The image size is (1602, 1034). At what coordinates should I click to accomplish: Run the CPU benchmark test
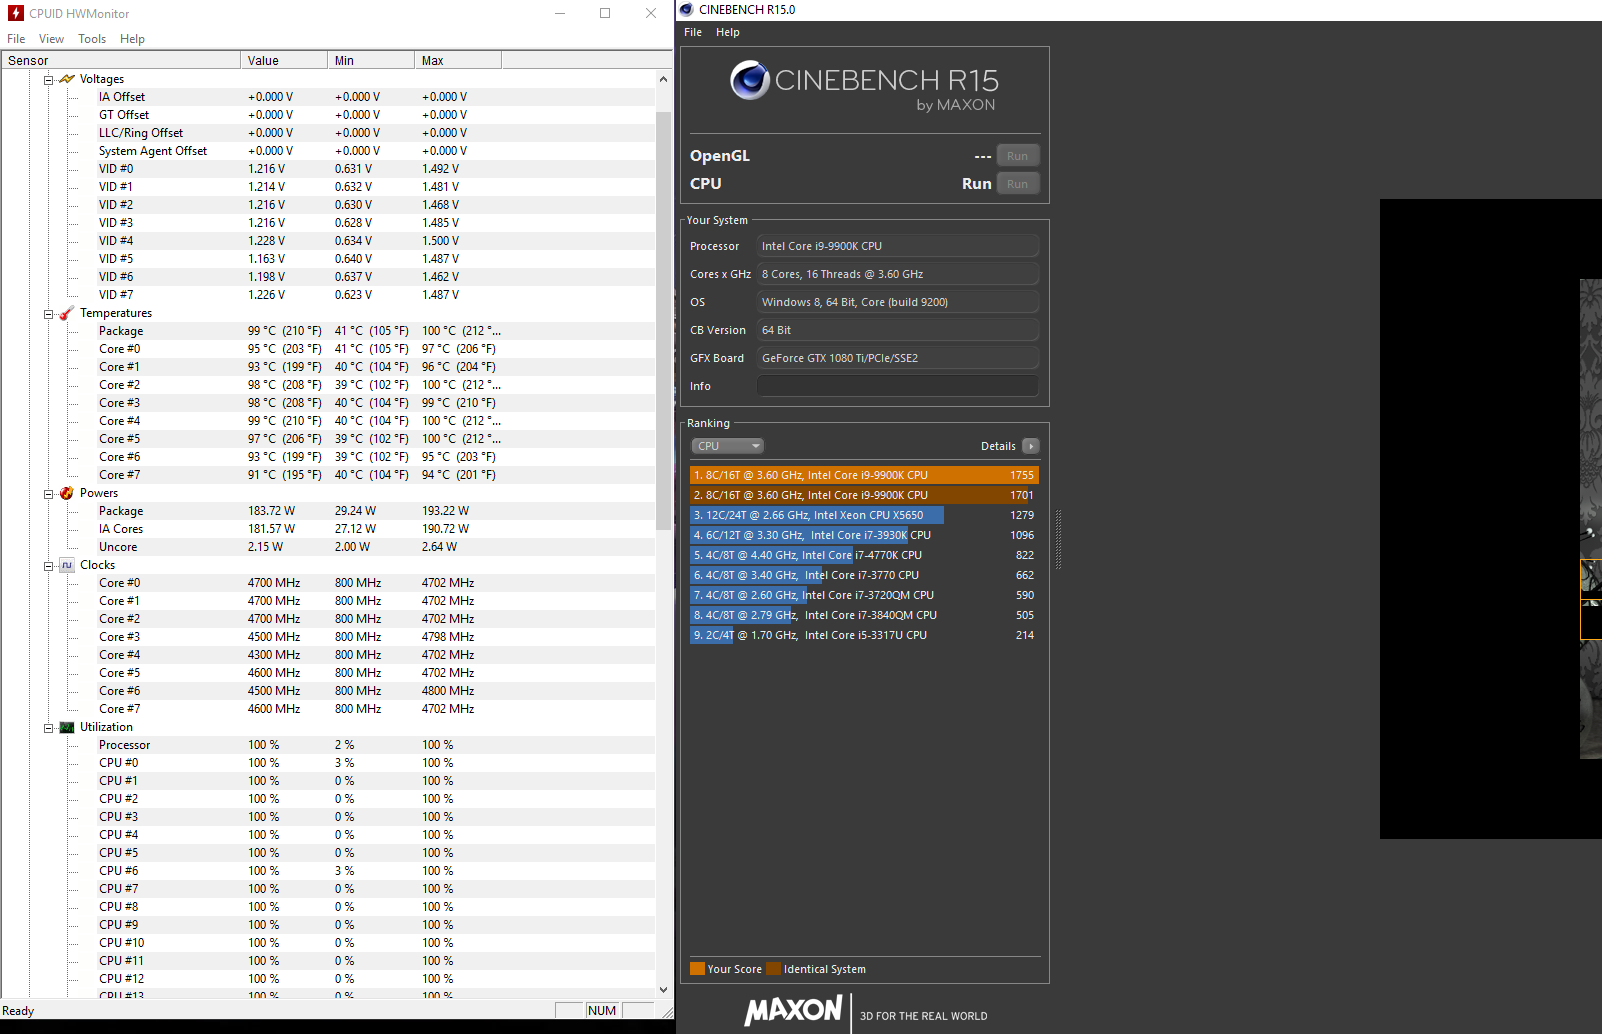(1018, 183)
